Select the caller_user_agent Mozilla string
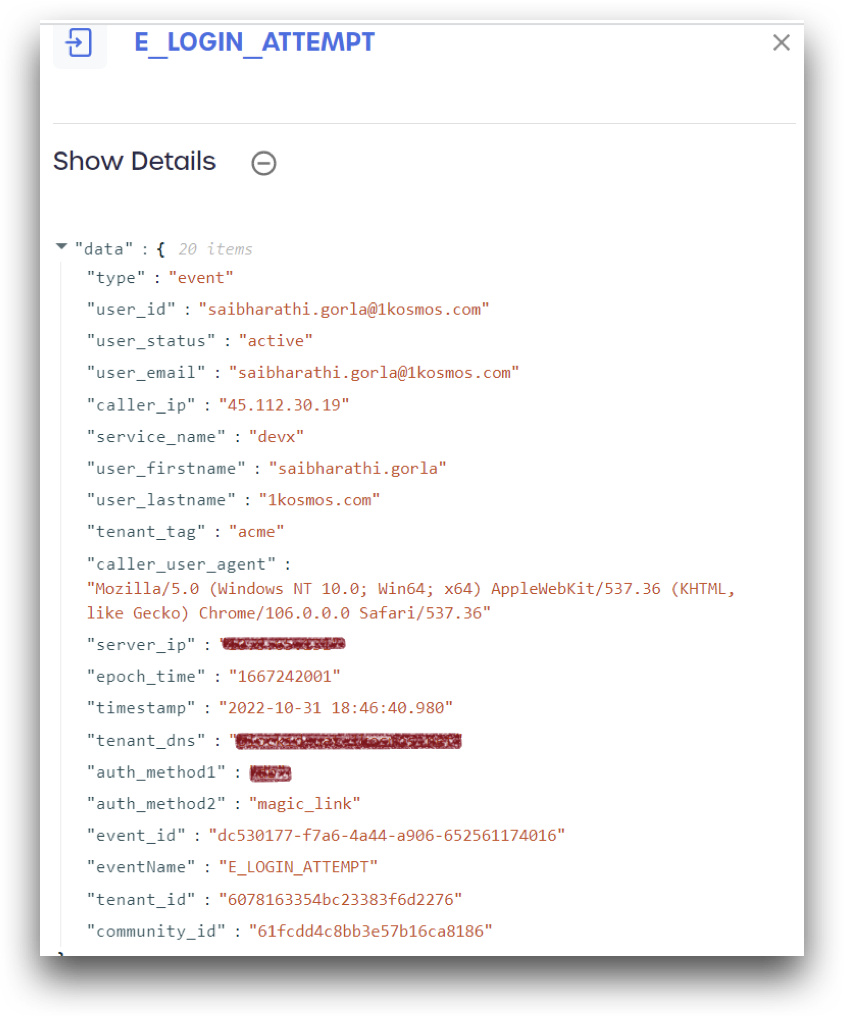844x1016 pixels. tap(411, 601)
